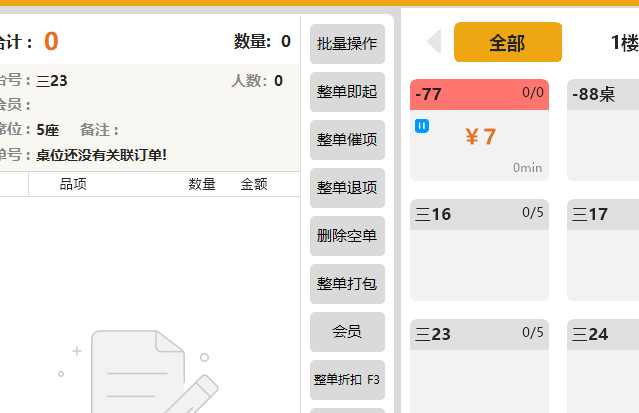Delete empty orders with 删除空单
Viewport: 639px width, 413px height.
tap(347, 236)
